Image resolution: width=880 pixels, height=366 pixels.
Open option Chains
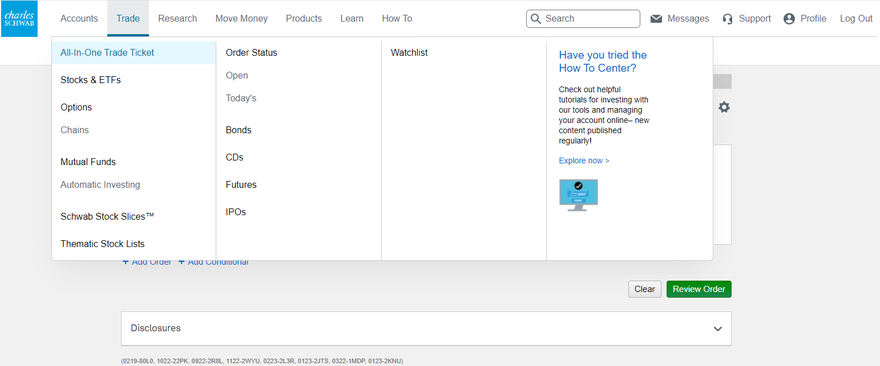[x=74, y=130]
